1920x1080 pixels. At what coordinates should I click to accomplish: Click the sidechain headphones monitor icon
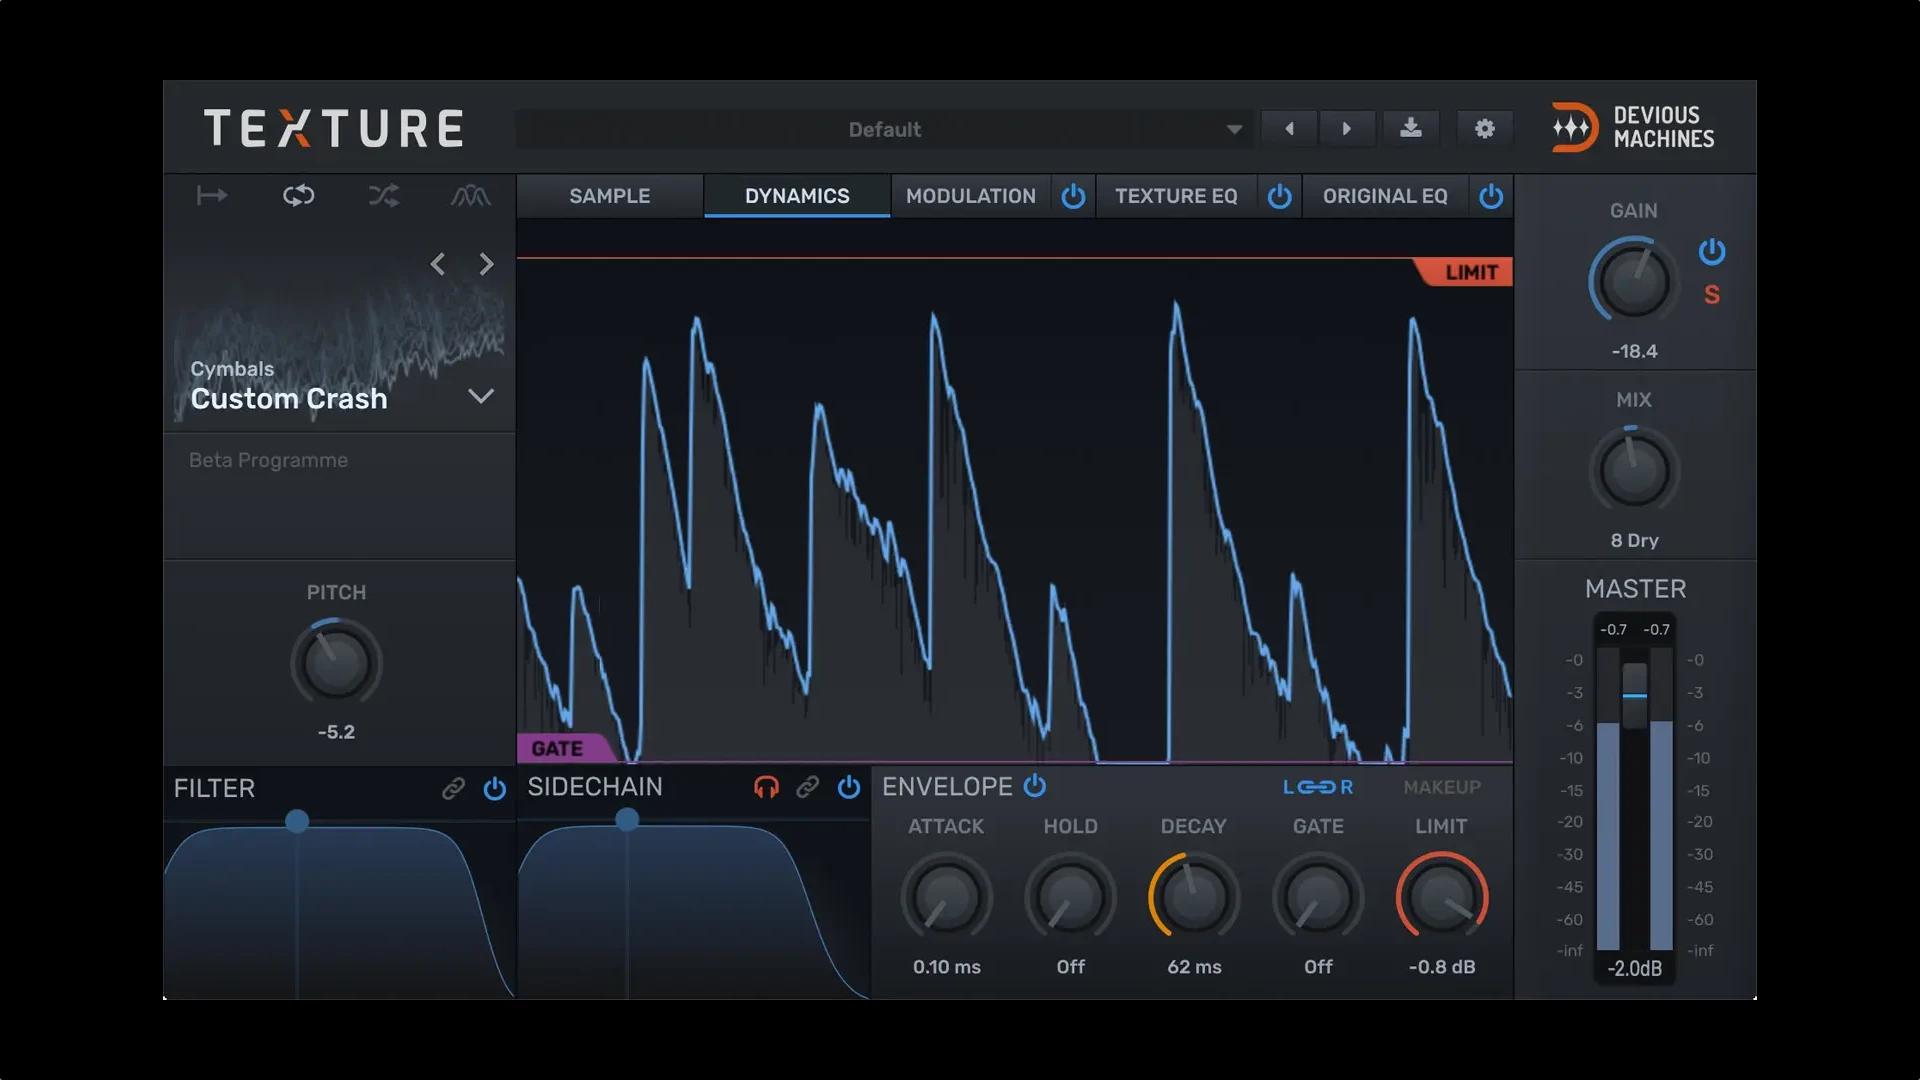click(x=766, y=786)
